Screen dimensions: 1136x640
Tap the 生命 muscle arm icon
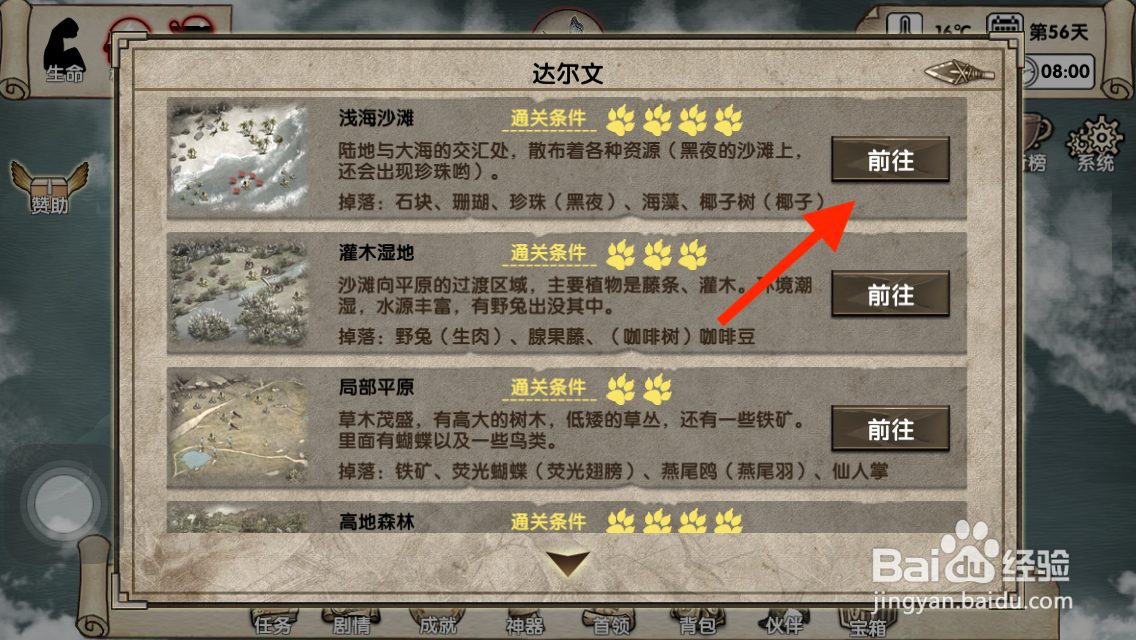click(64, 51)
